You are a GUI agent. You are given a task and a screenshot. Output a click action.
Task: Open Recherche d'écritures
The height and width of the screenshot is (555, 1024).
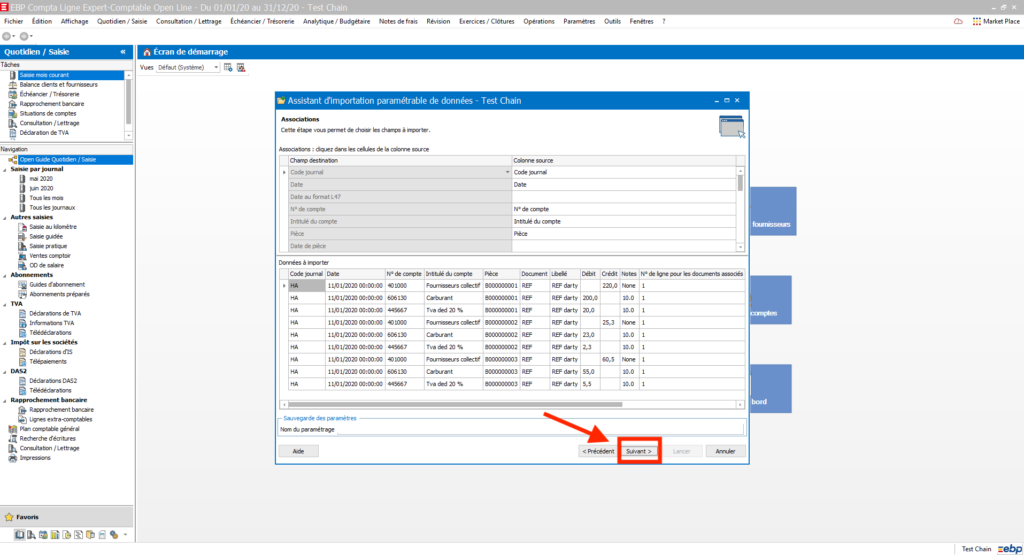47,439
